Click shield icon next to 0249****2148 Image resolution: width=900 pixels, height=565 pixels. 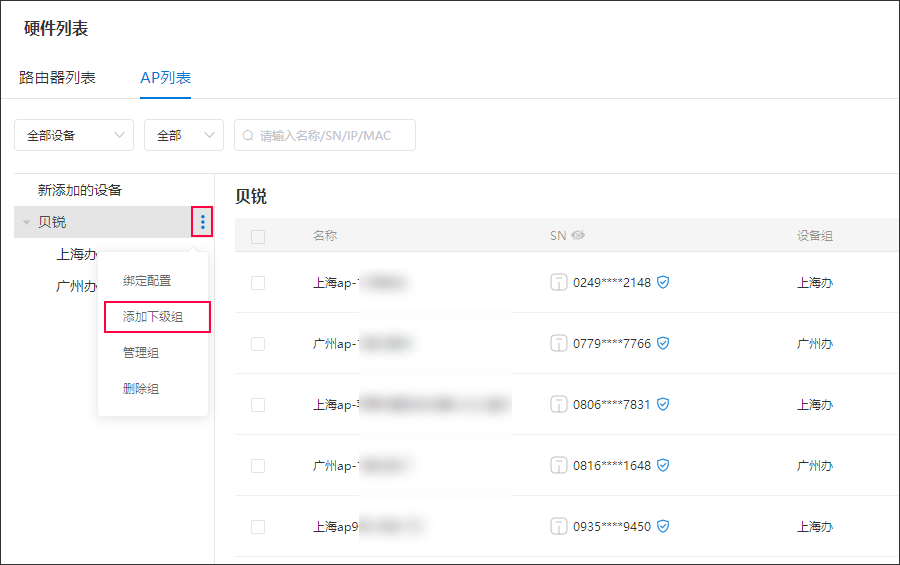pos(663,282)
